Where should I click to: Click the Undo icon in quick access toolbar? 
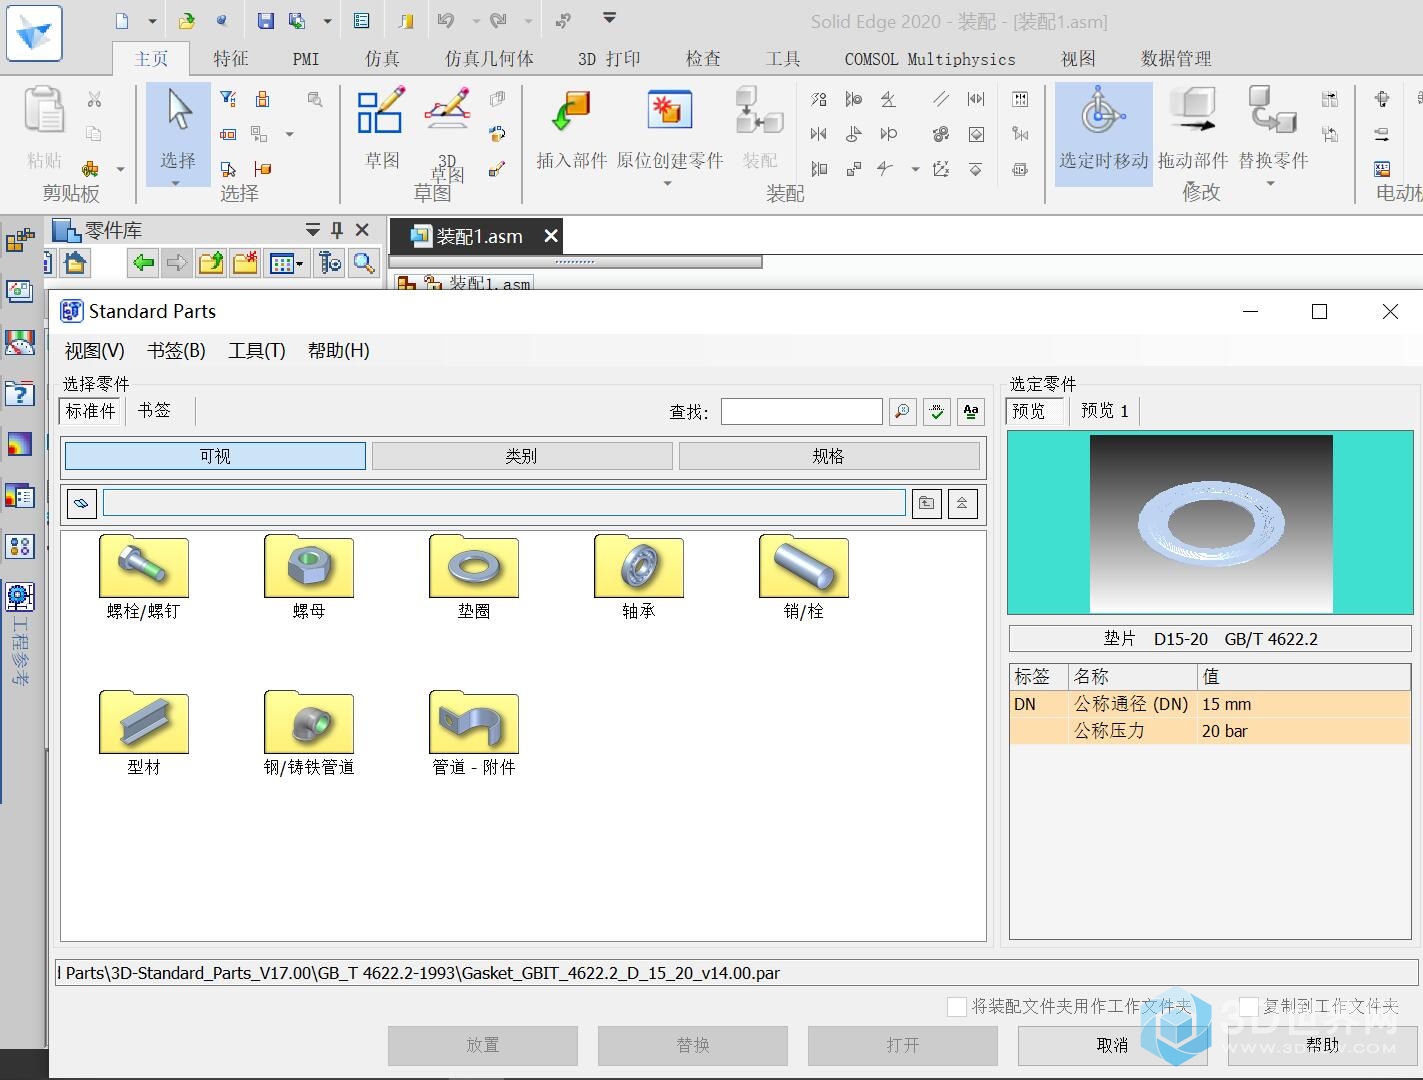click(x=446, y=21)
